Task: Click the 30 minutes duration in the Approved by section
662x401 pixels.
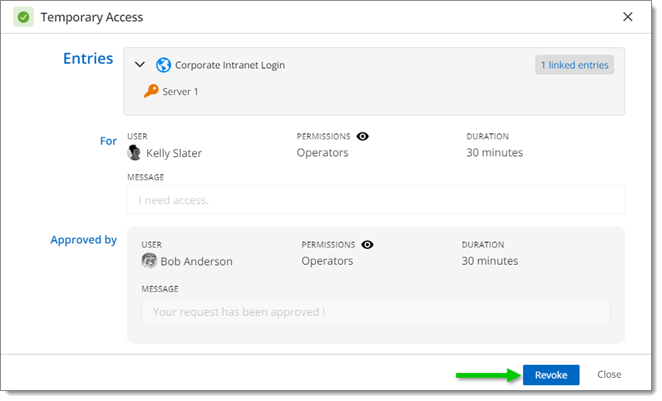Action: [x=490, y=261]
